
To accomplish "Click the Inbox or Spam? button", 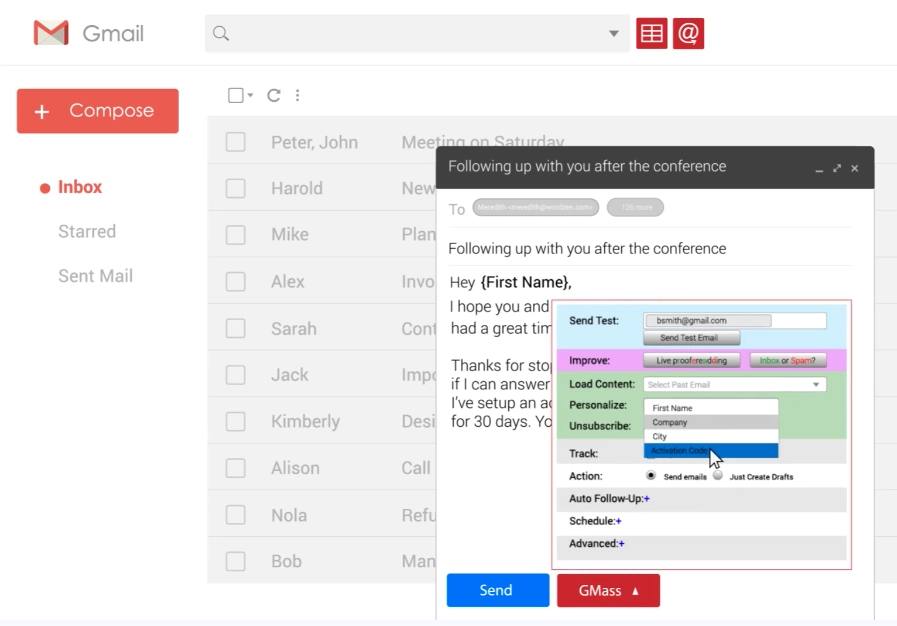I will pyautogui.click(x=788, y=360).
